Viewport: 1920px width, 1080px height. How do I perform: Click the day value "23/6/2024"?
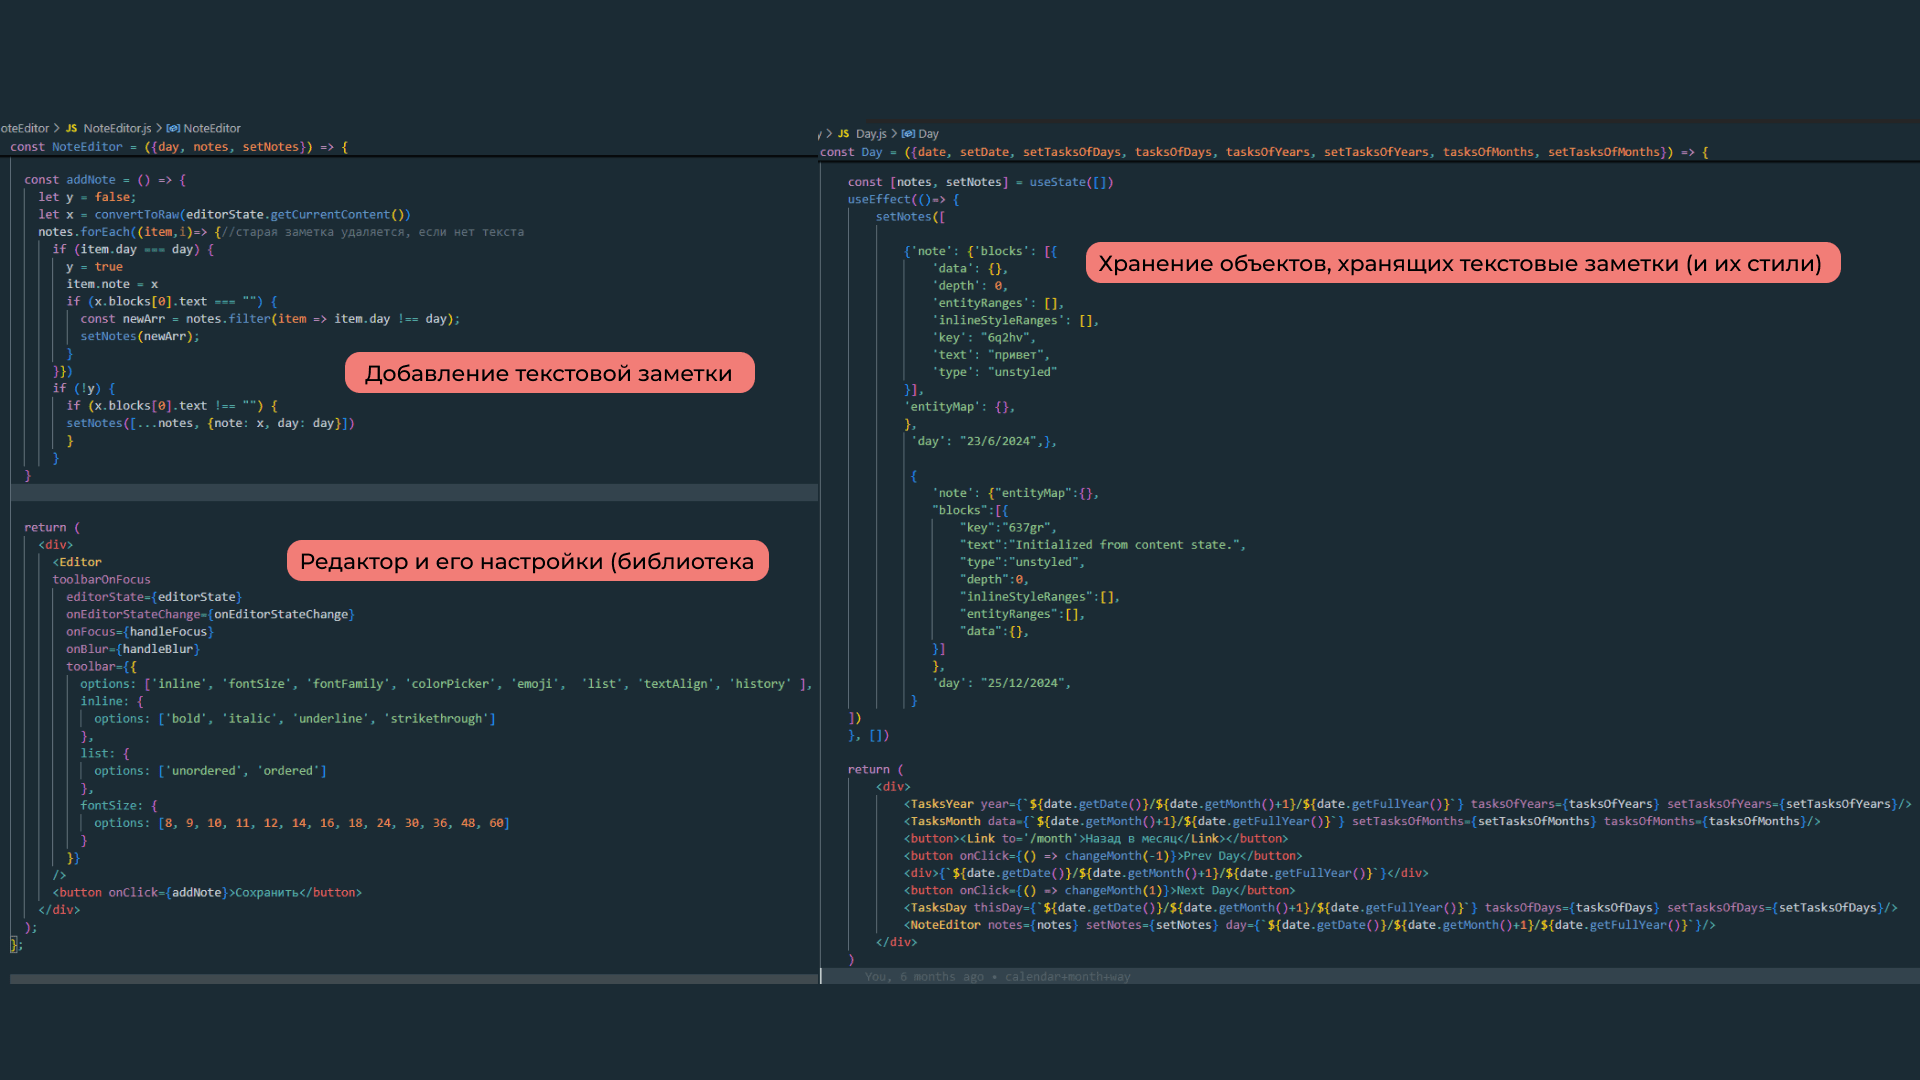tap(998, 441)
